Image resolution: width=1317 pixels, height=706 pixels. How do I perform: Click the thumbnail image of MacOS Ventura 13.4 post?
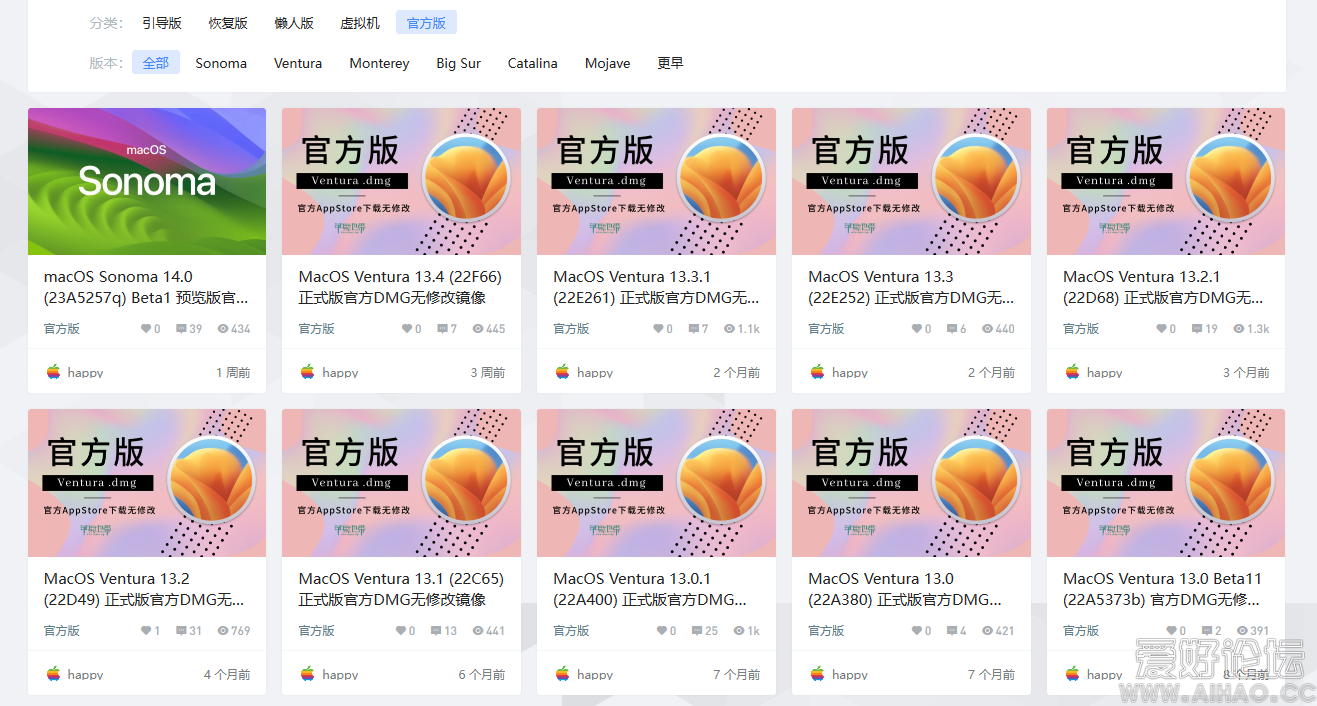click(400, 181)
